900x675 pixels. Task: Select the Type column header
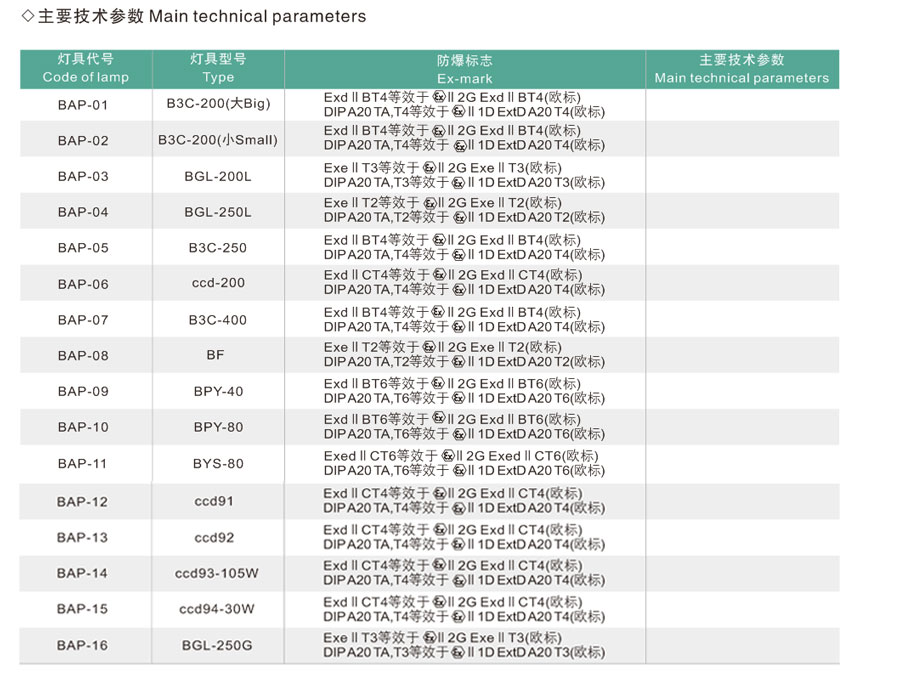click(x=218, y=69)
